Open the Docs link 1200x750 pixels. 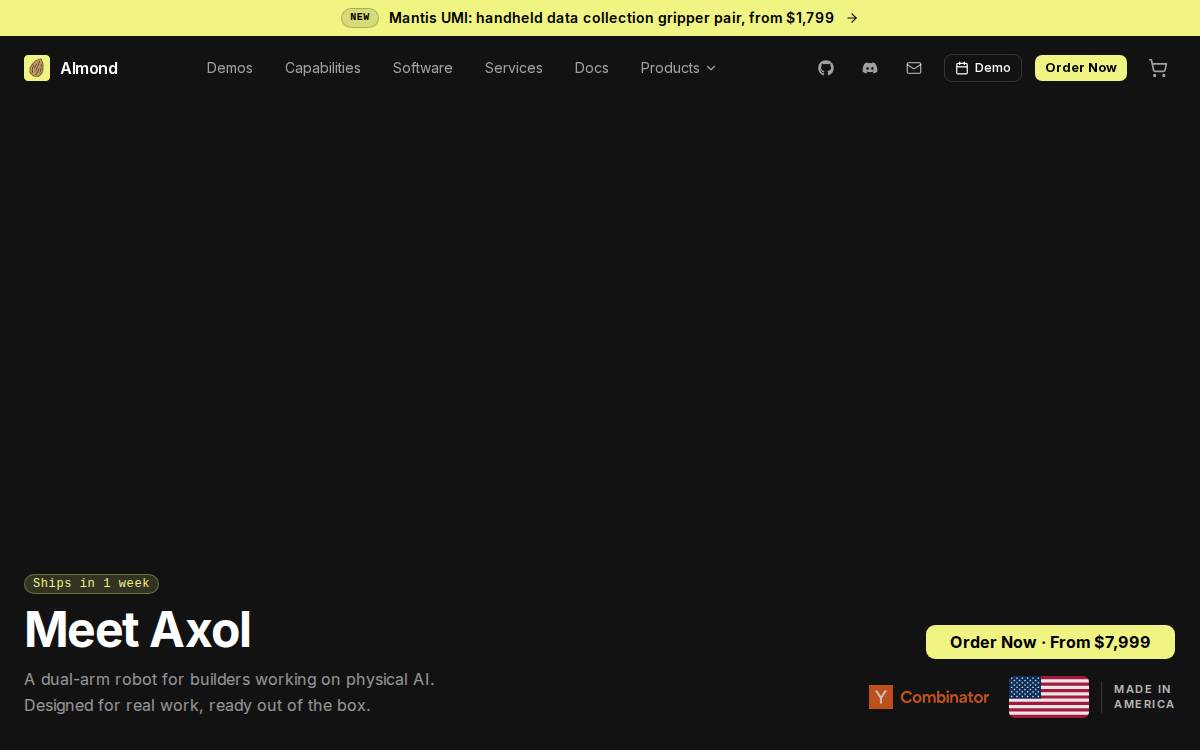coord(591,68)
